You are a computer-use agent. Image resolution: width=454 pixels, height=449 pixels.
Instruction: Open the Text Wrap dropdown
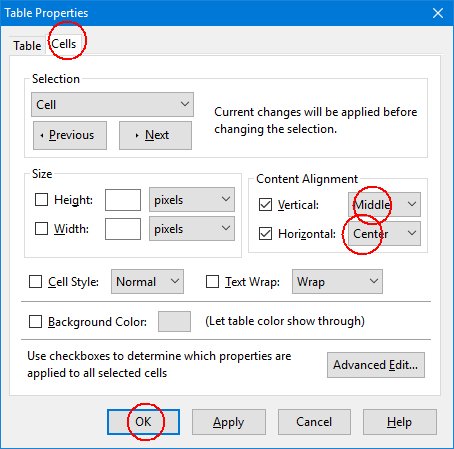[x=337, y=282]
